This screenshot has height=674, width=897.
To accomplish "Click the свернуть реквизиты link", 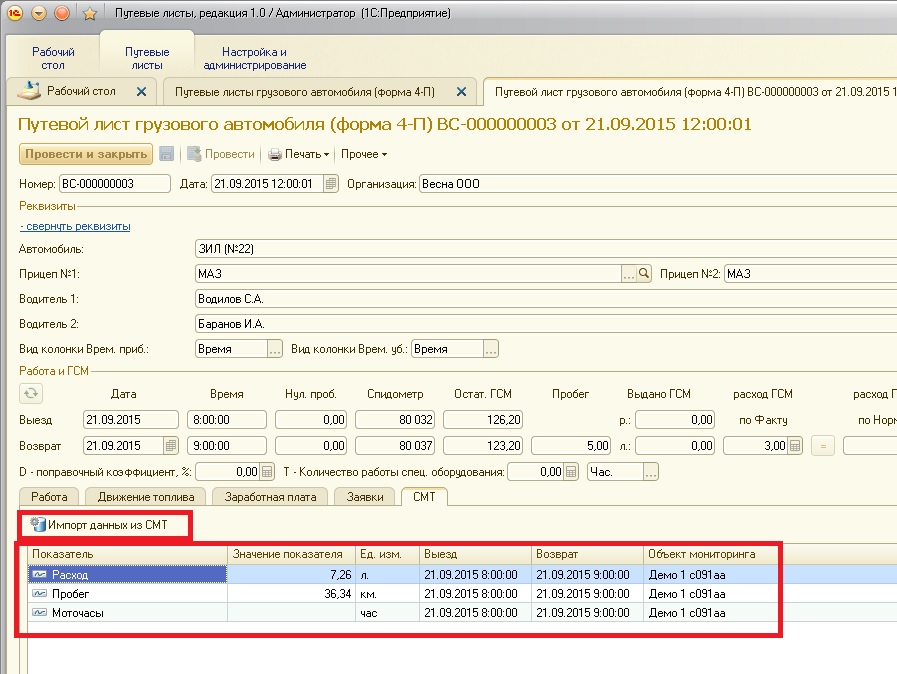I will tap(75, 226).
